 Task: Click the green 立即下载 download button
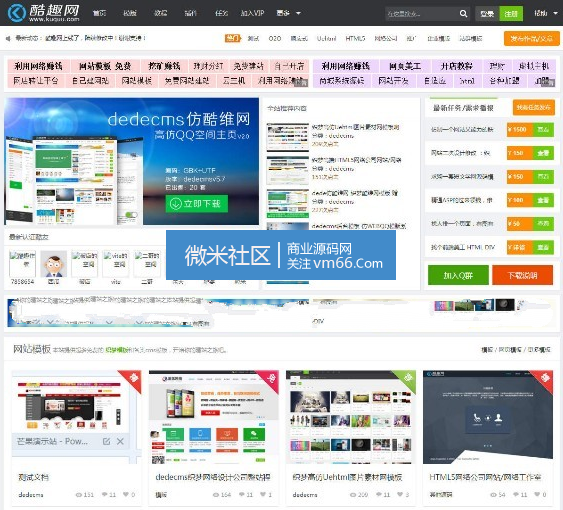click(x=196, y=204)
